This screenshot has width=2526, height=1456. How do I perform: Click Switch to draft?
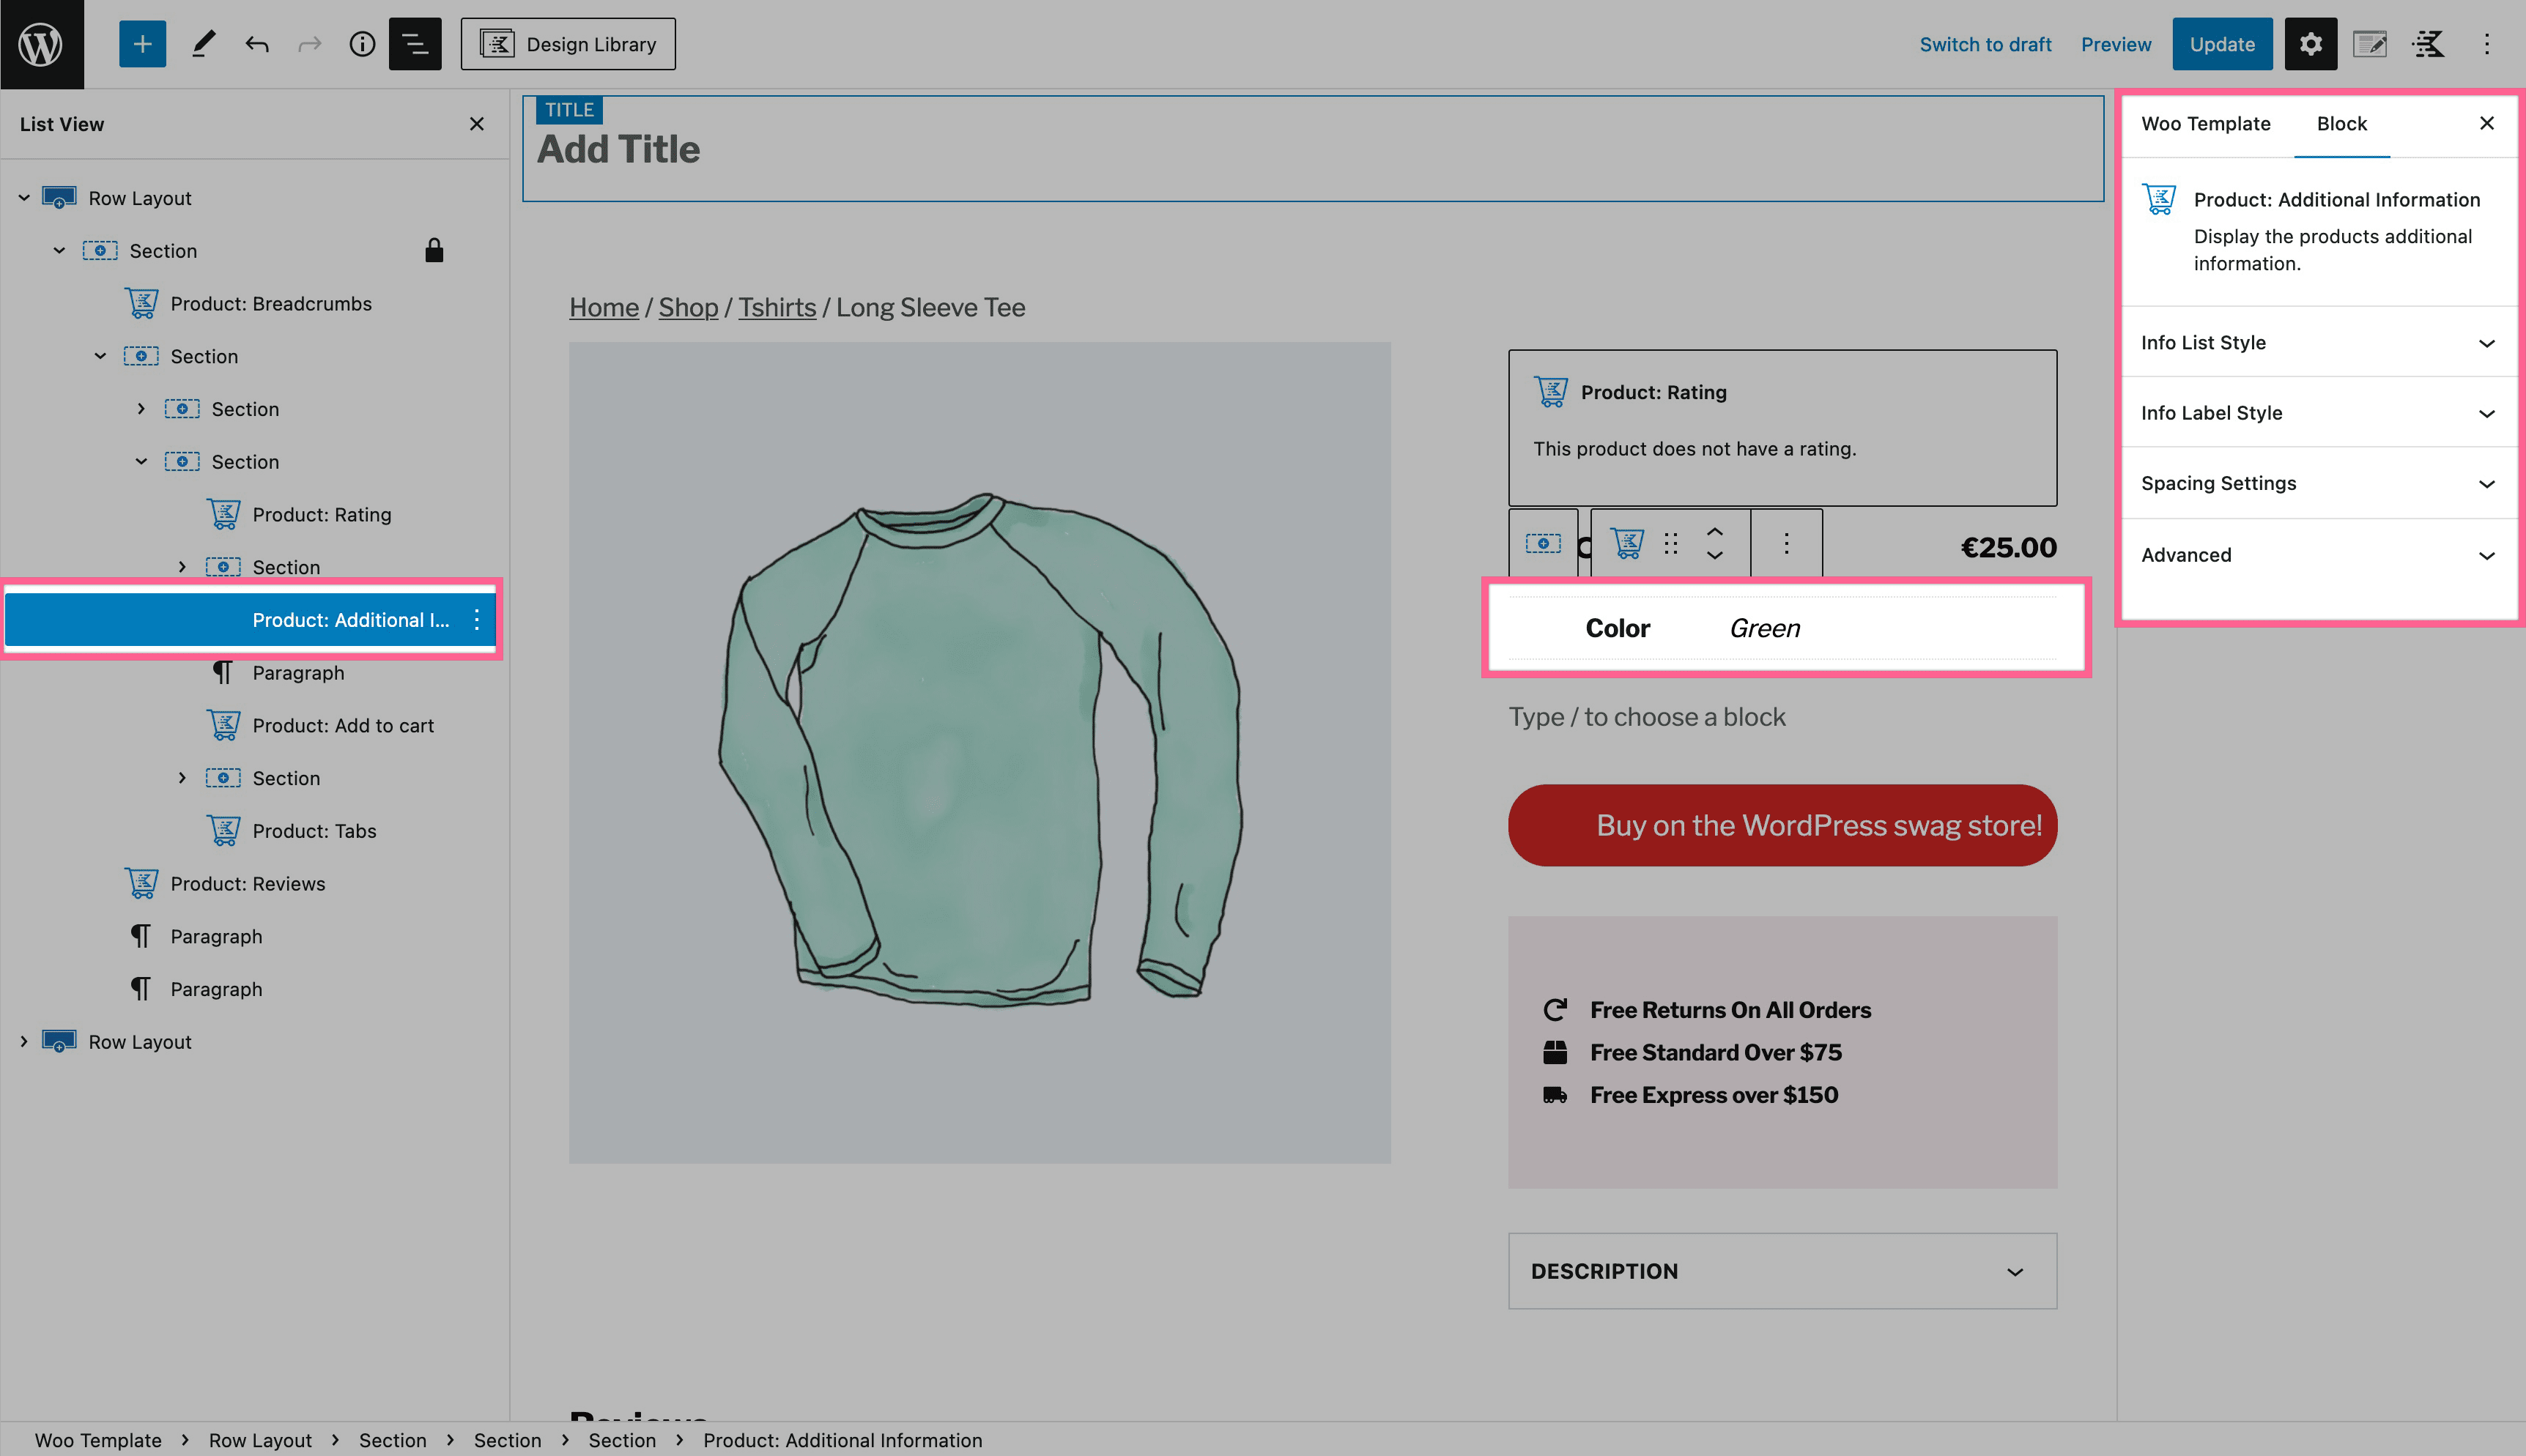[1985, 44]
